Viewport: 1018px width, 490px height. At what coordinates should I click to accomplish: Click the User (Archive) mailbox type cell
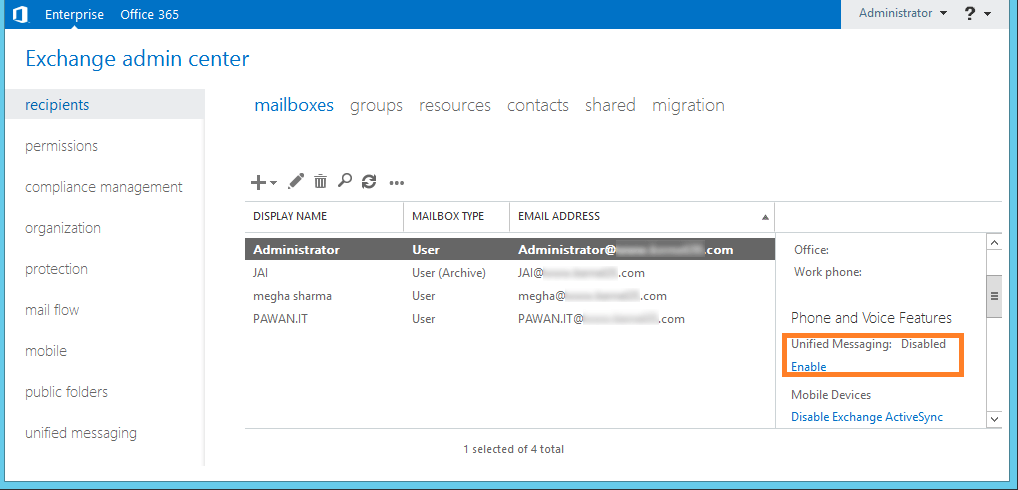click(x=449, y=273)
